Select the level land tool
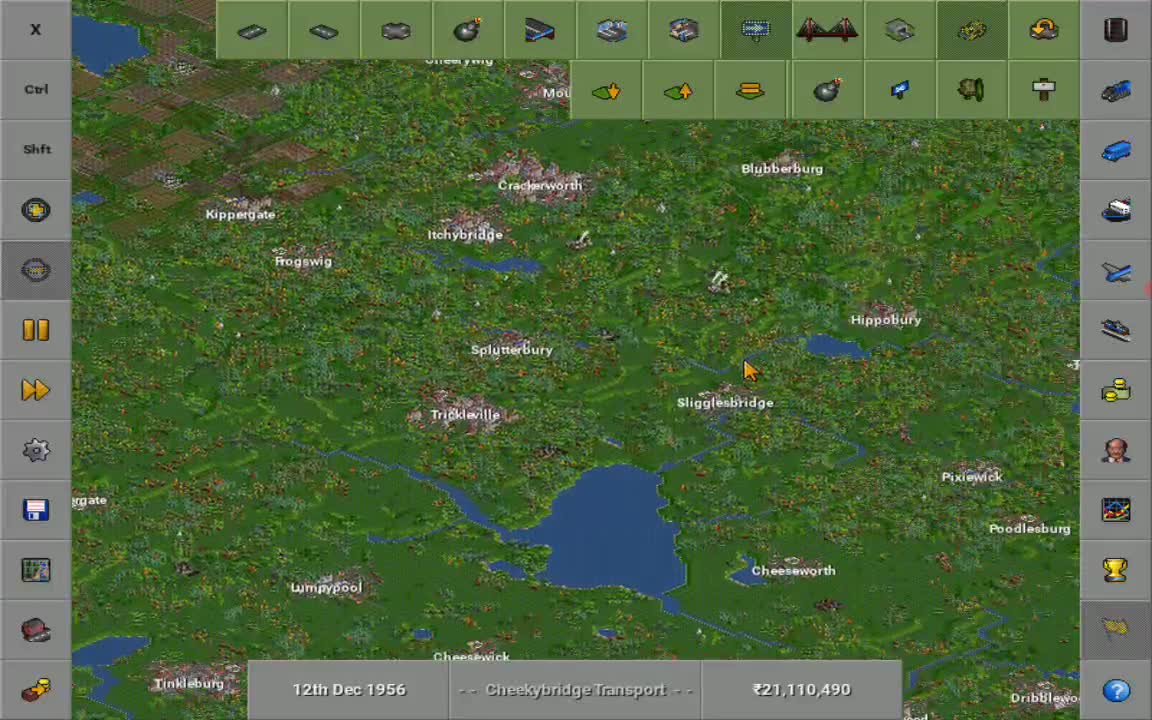Viewport: 1152px width, 720px height. [750, 90]
